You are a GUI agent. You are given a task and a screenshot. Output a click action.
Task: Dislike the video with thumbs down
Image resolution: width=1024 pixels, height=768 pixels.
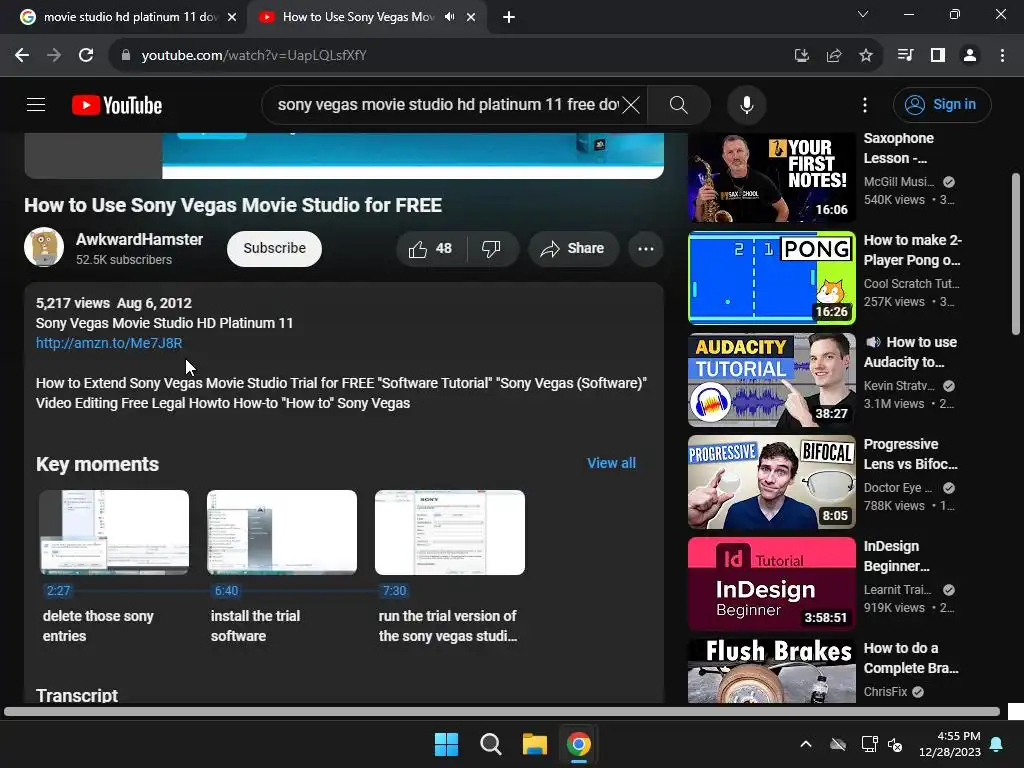coord(491,248)
